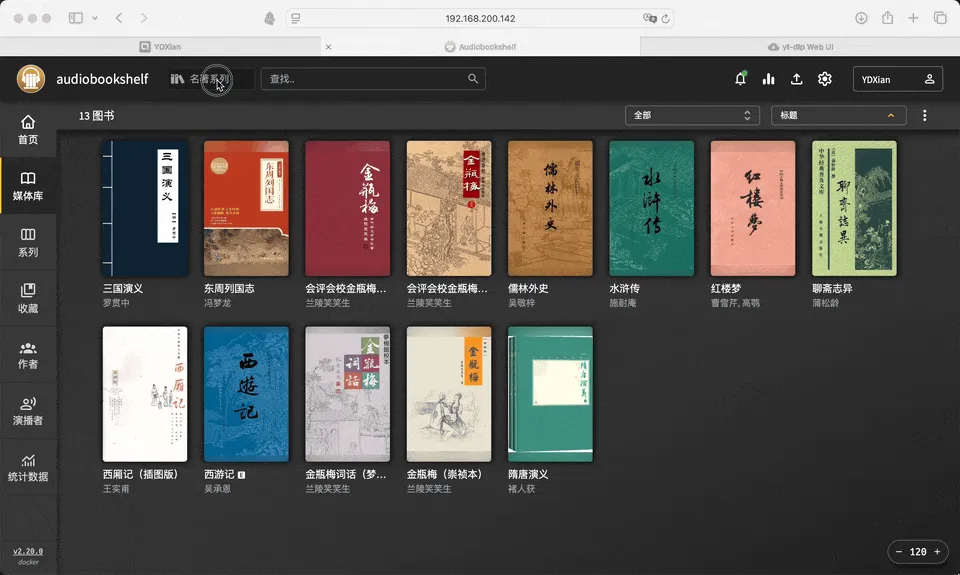Open 演播者 in the sidebar
Image resolution: width=960 pixels, height=575 pixels.
coord(28,410)
